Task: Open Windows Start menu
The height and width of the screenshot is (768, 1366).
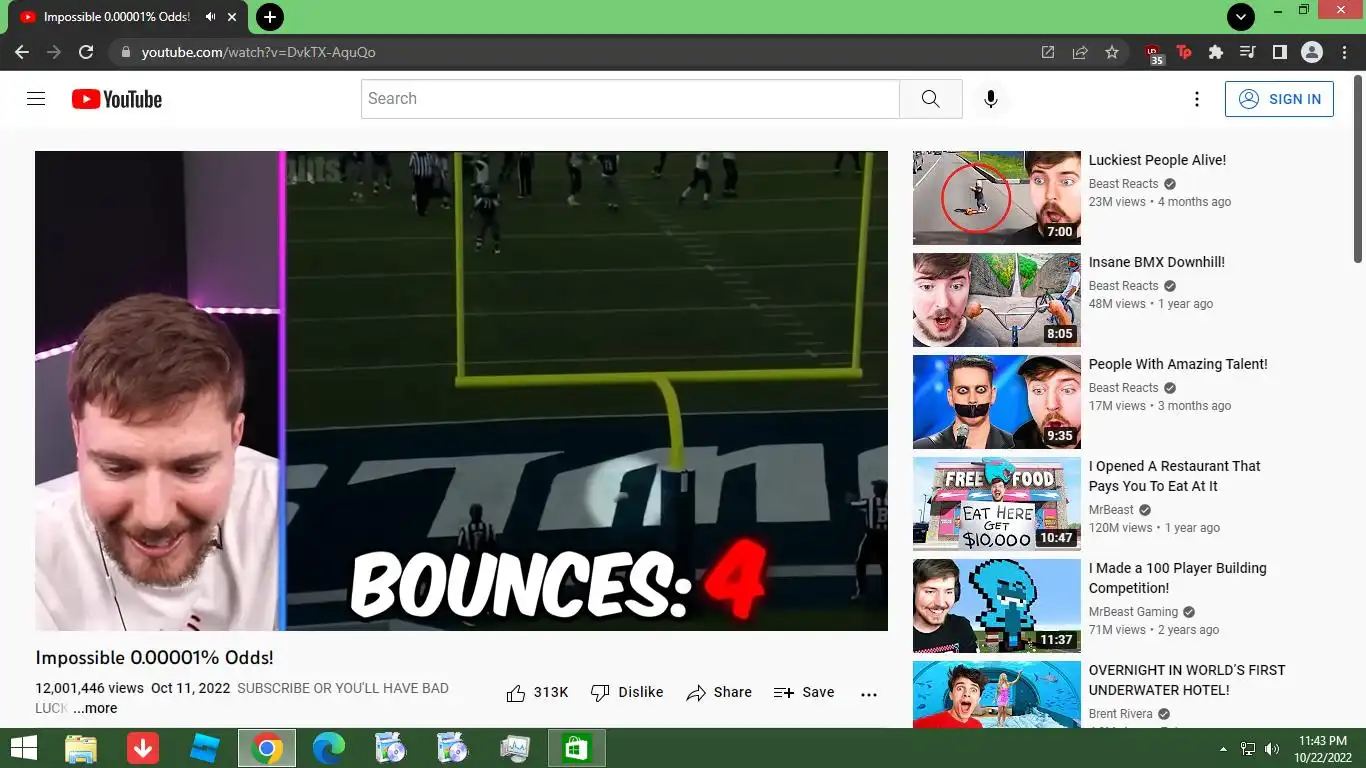Action: tap(22, 748)
